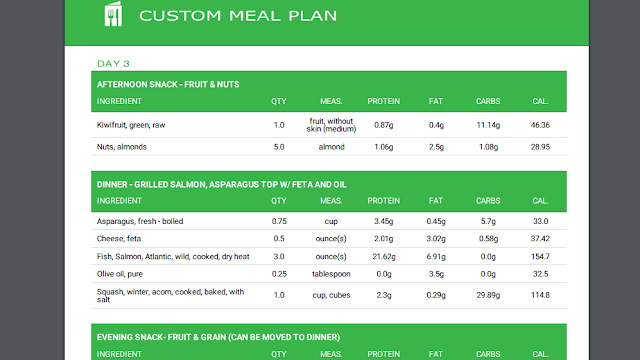Select Squash, winter, acorn ingredient
The height and width of the screenshot is (360, 640).
(x=170, y=296)
